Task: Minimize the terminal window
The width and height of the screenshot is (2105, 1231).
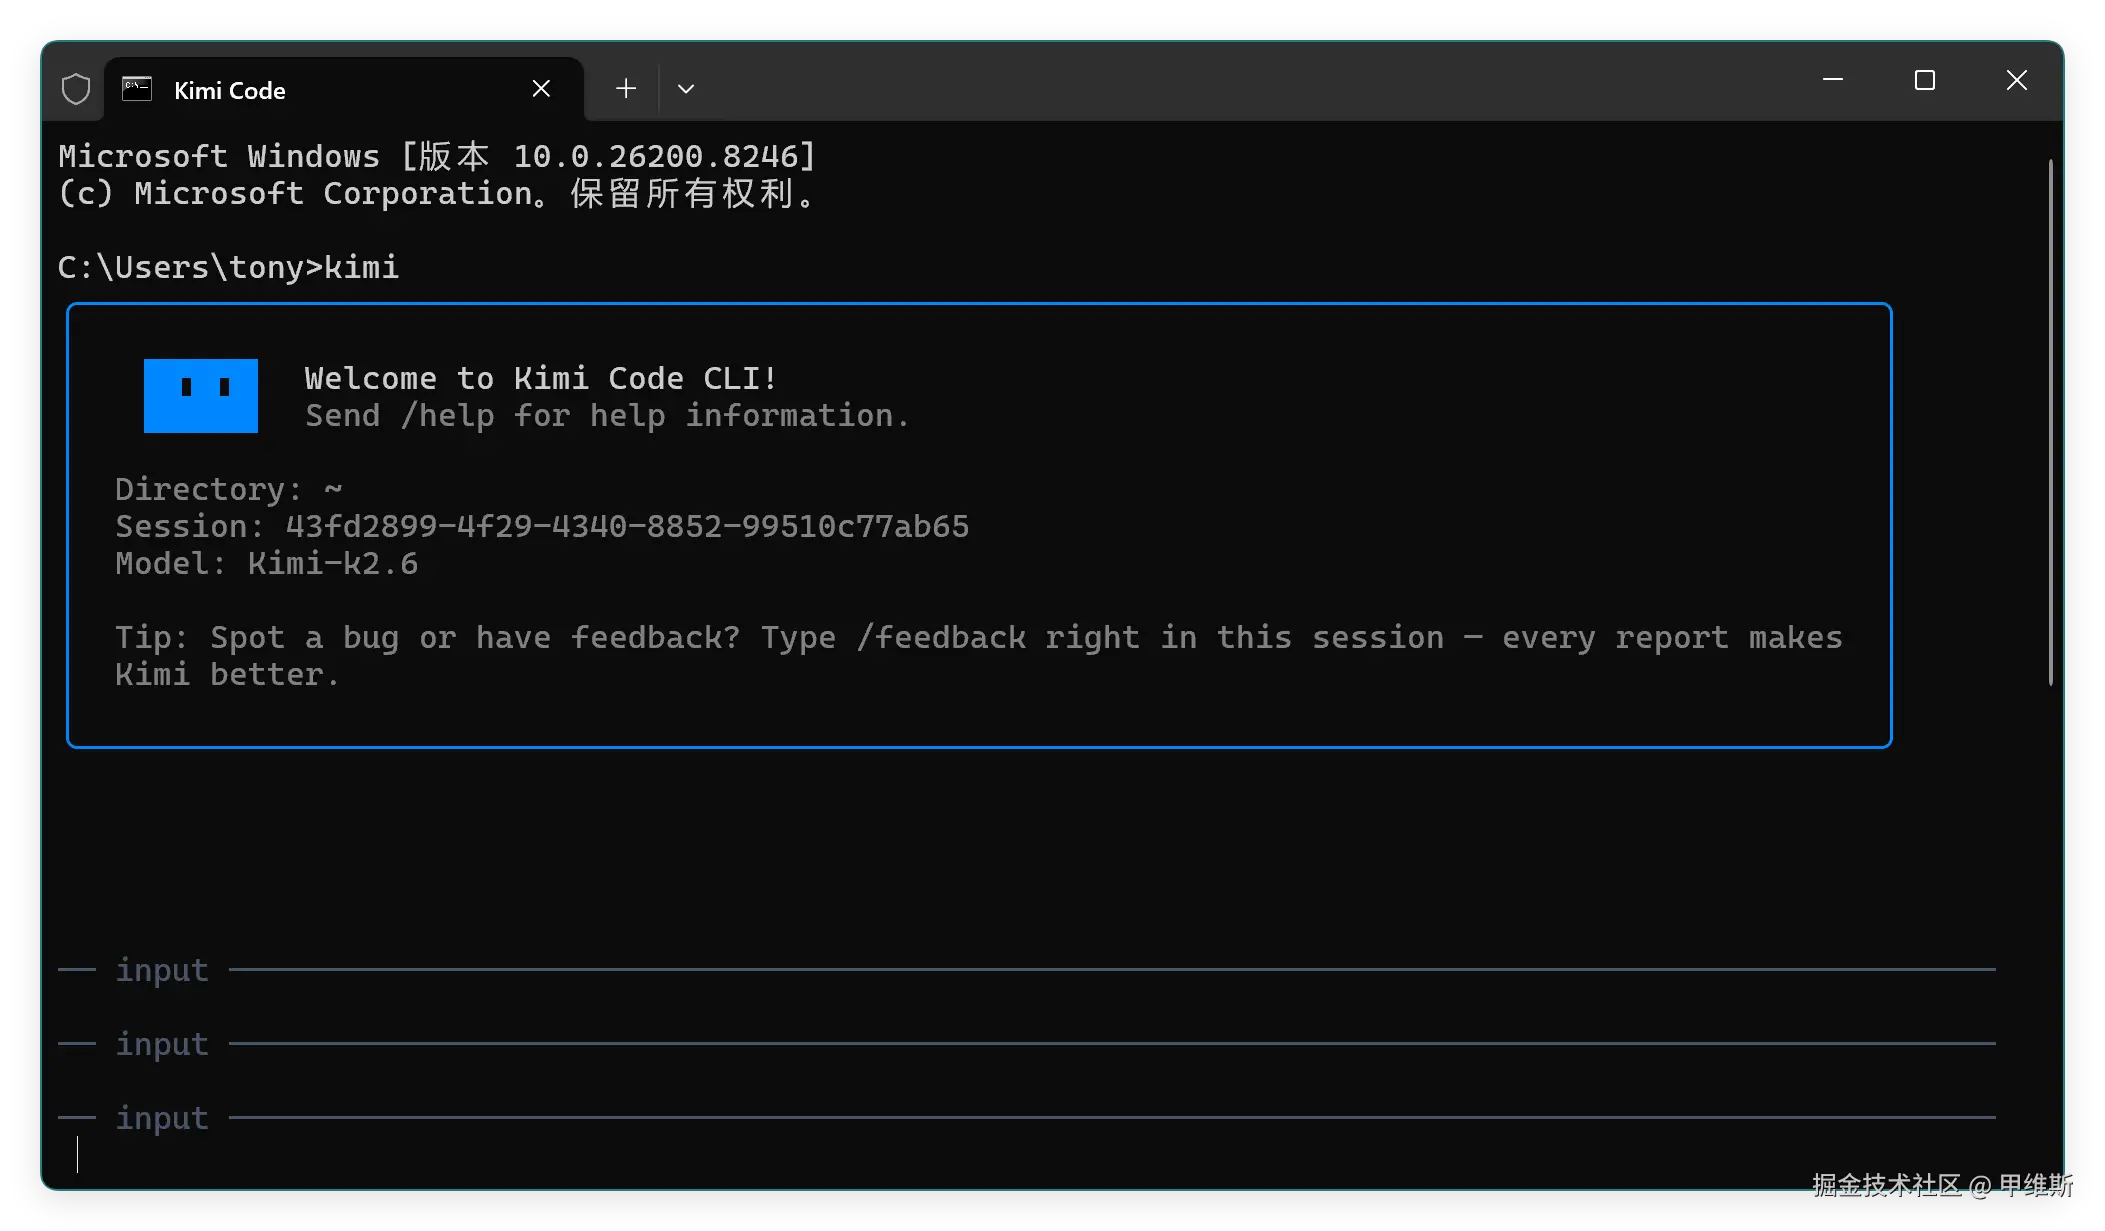Action: tap(1833, 80)
